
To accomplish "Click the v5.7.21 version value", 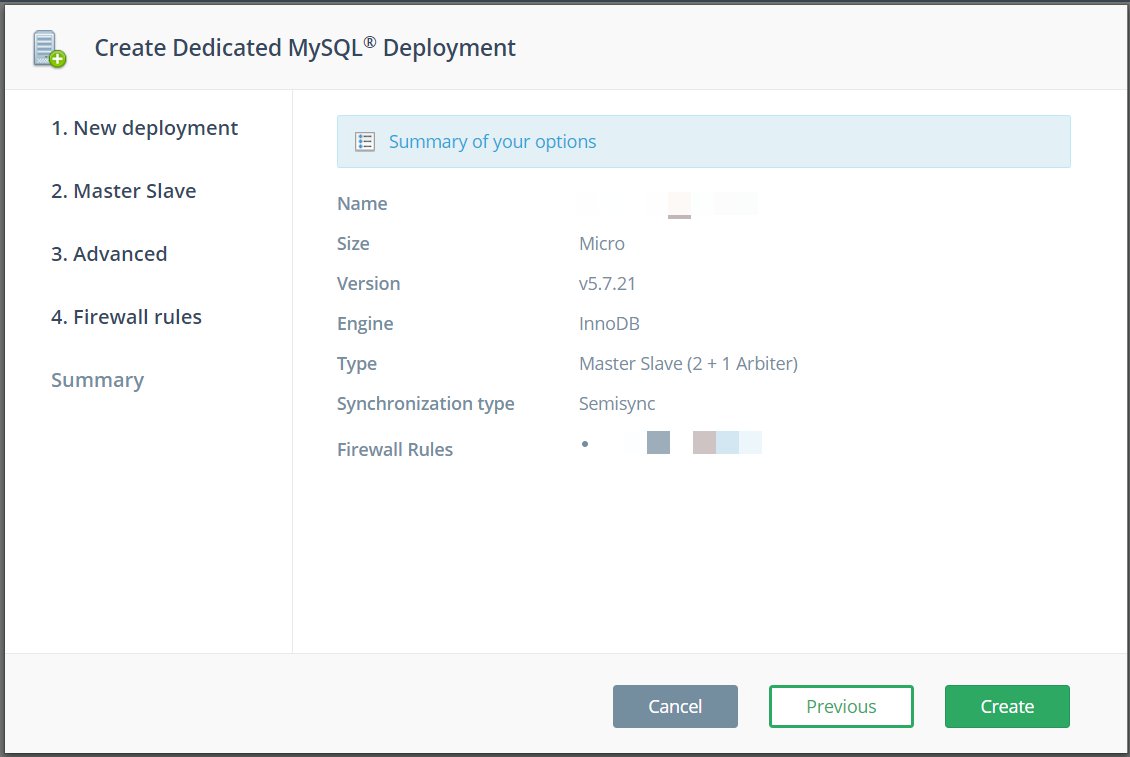I will (607, 284).
